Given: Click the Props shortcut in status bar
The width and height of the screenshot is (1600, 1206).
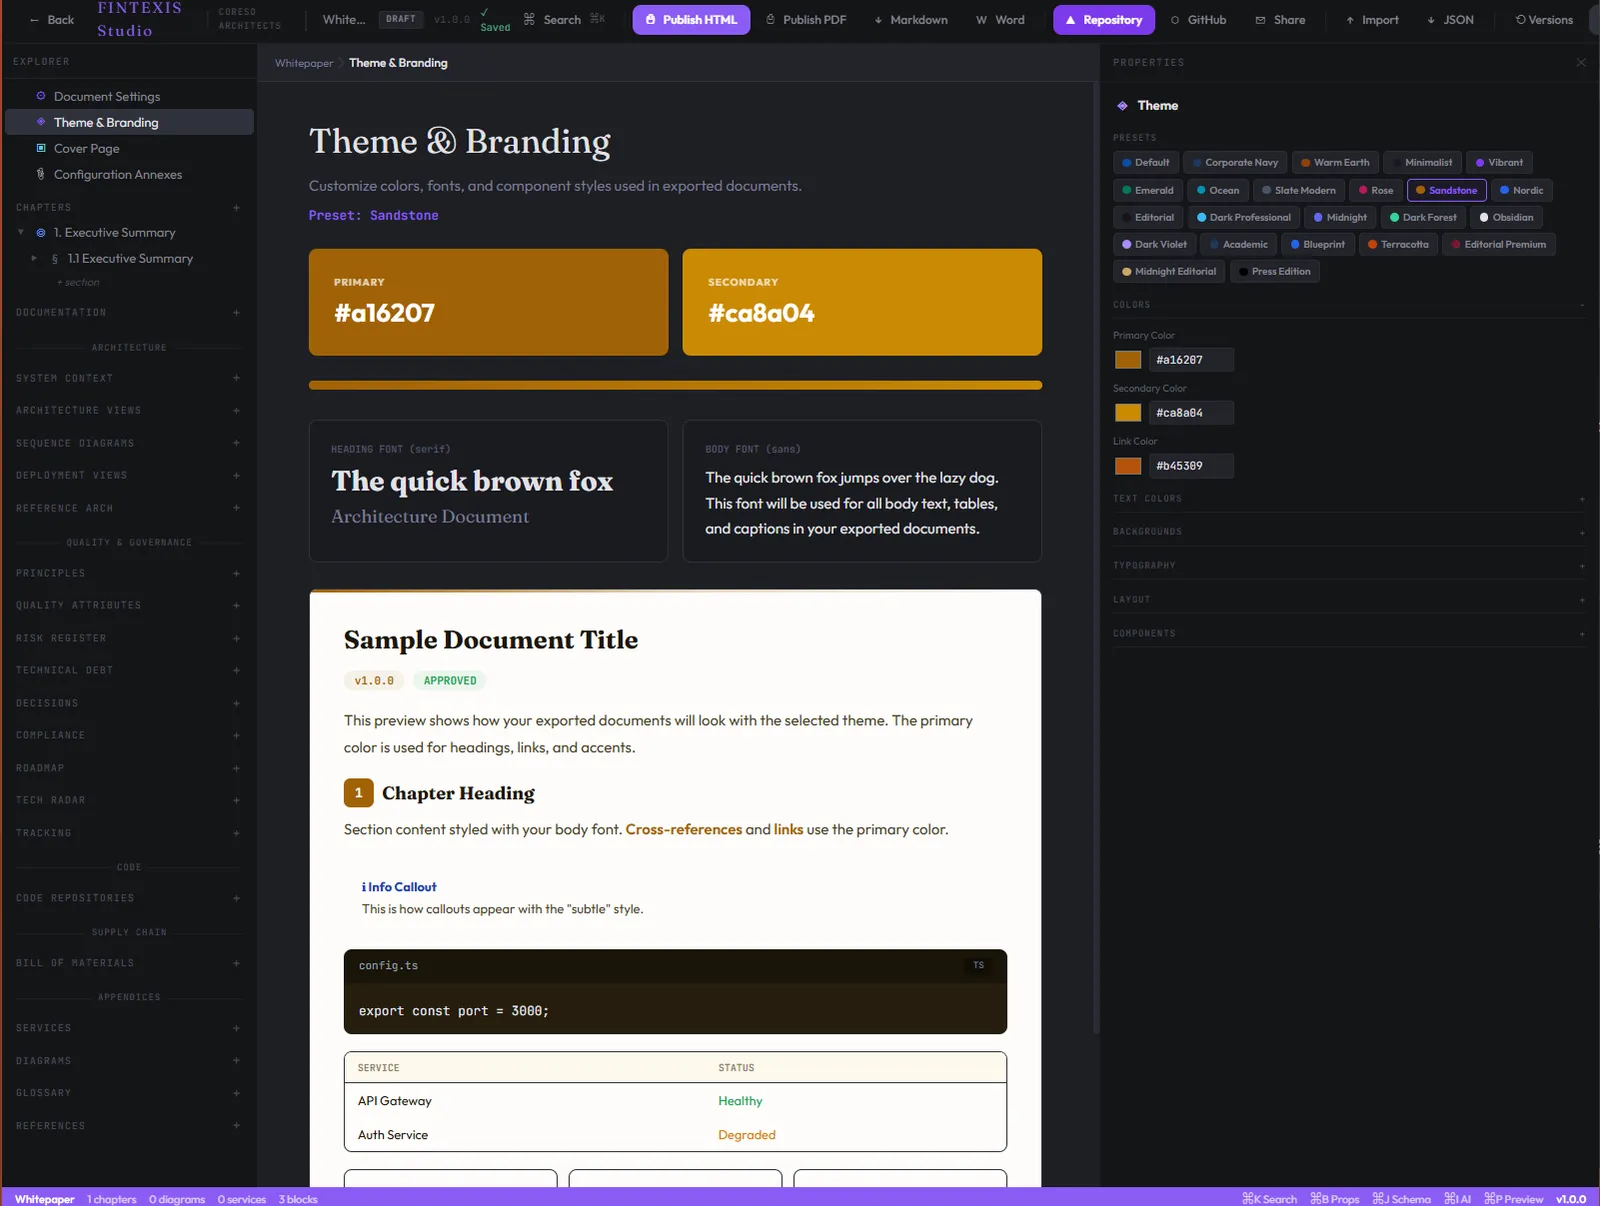Looking at the screenshot, I should pyautogui.click(x=1335, y=1199).
